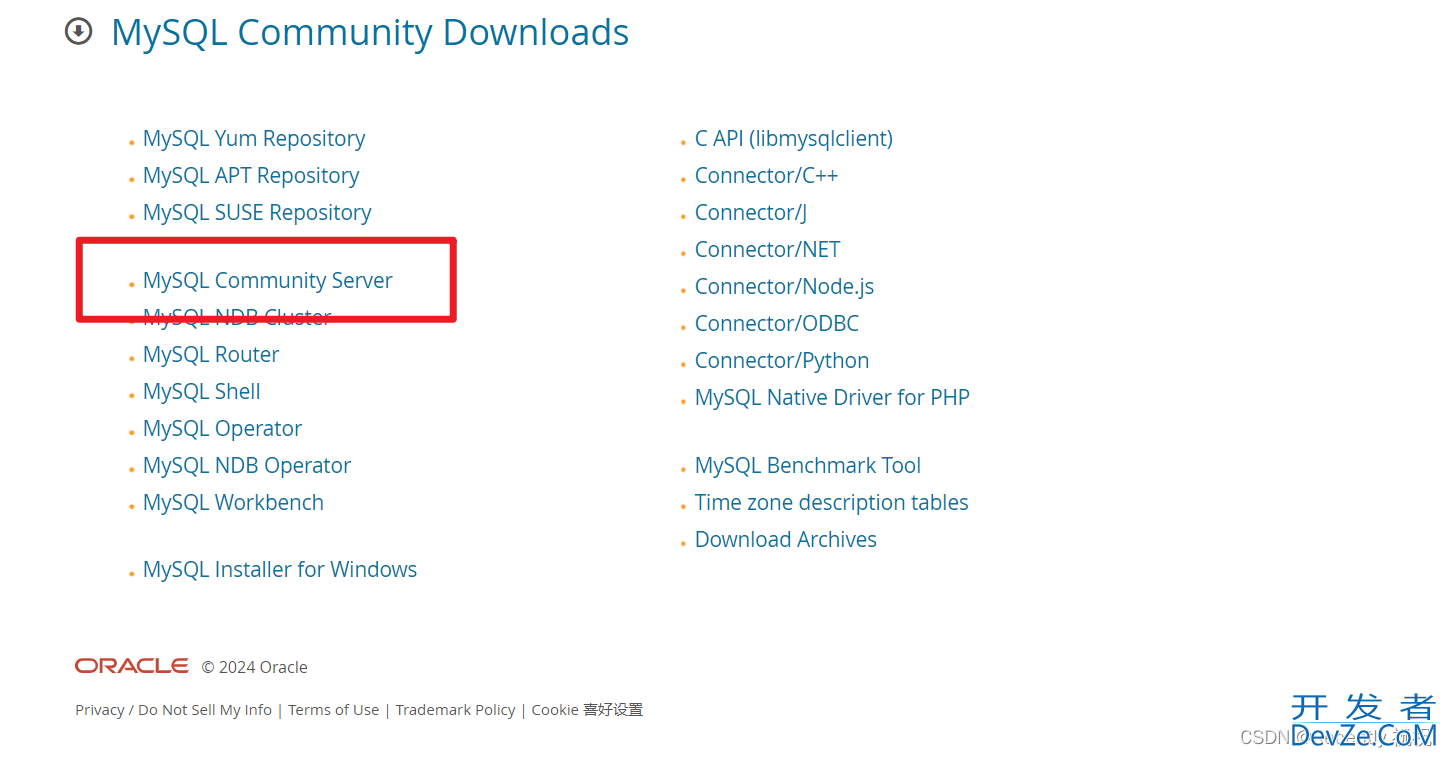Open Terms of Use footer link
This screenshot has width=1447, height=757.
coord(334,710)
